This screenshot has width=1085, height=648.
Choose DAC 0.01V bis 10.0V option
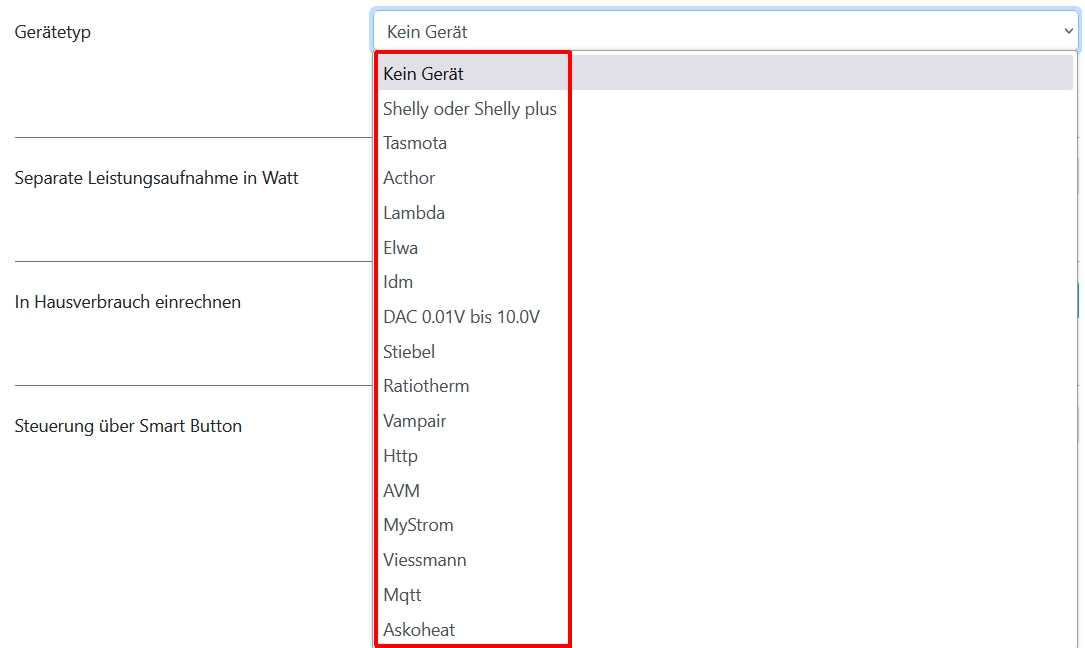coord(725,317)
